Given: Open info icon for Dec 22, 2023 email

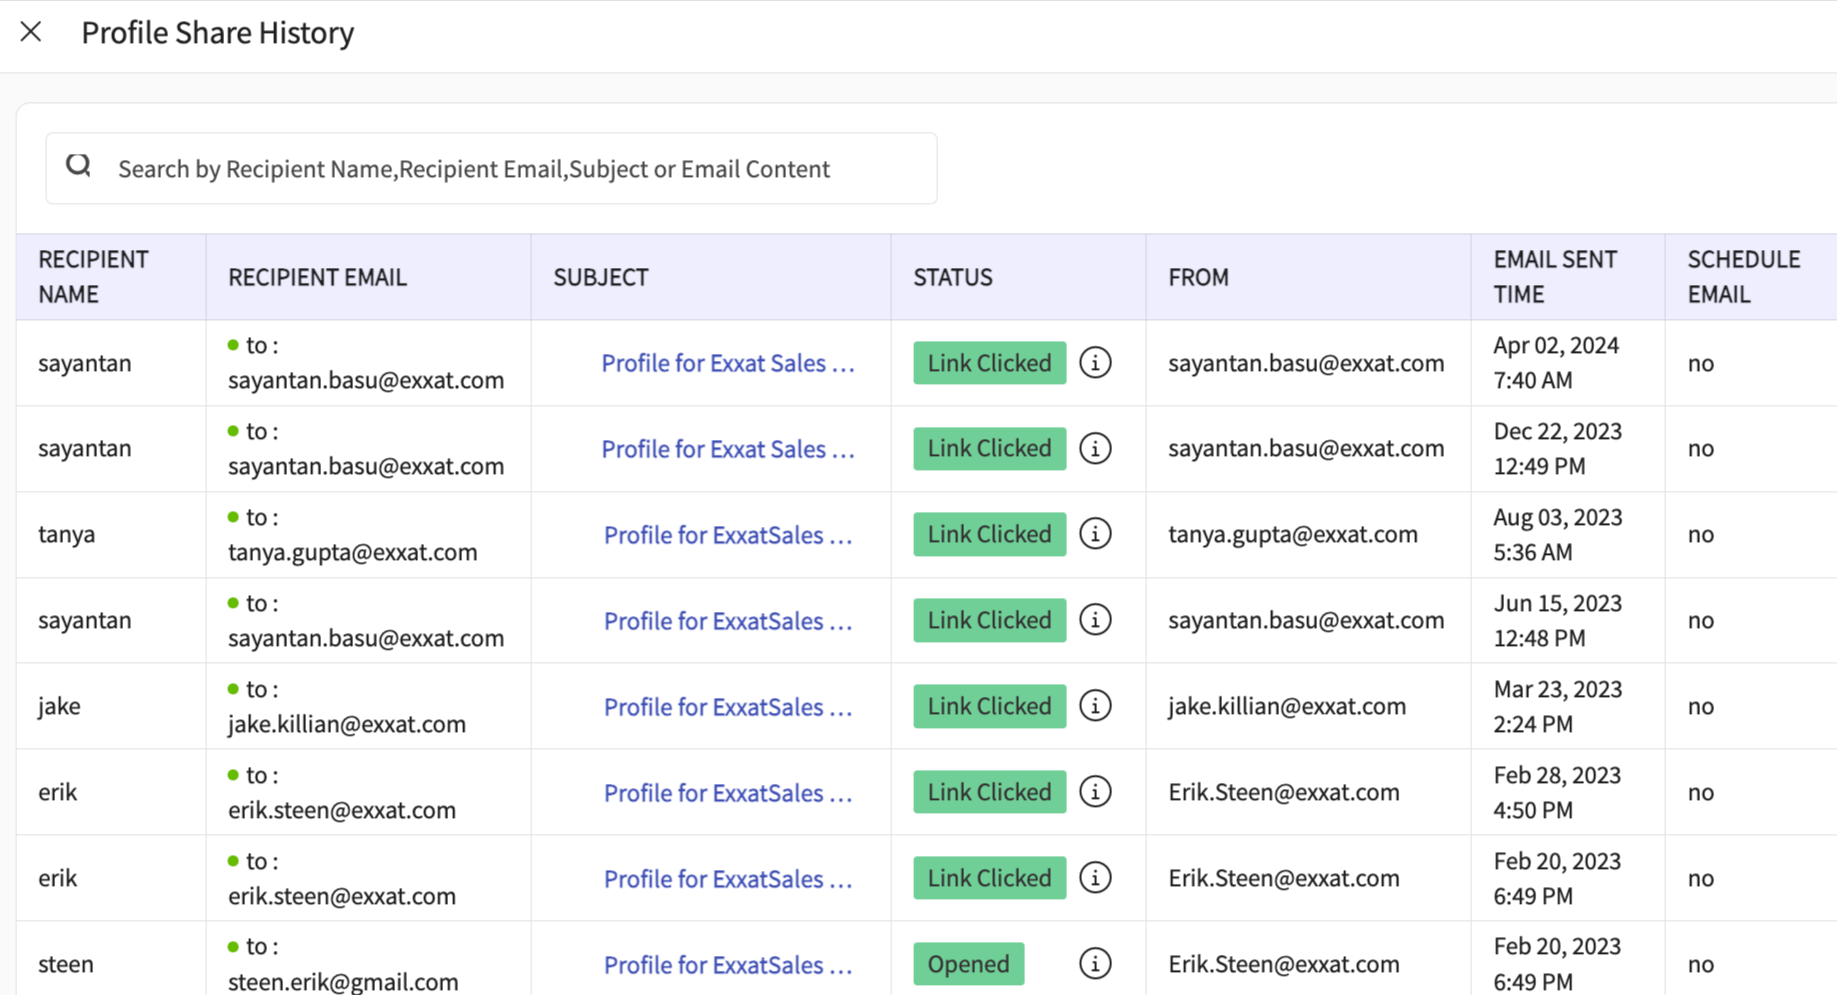Looking at the screenshot, I should 1095,449.
